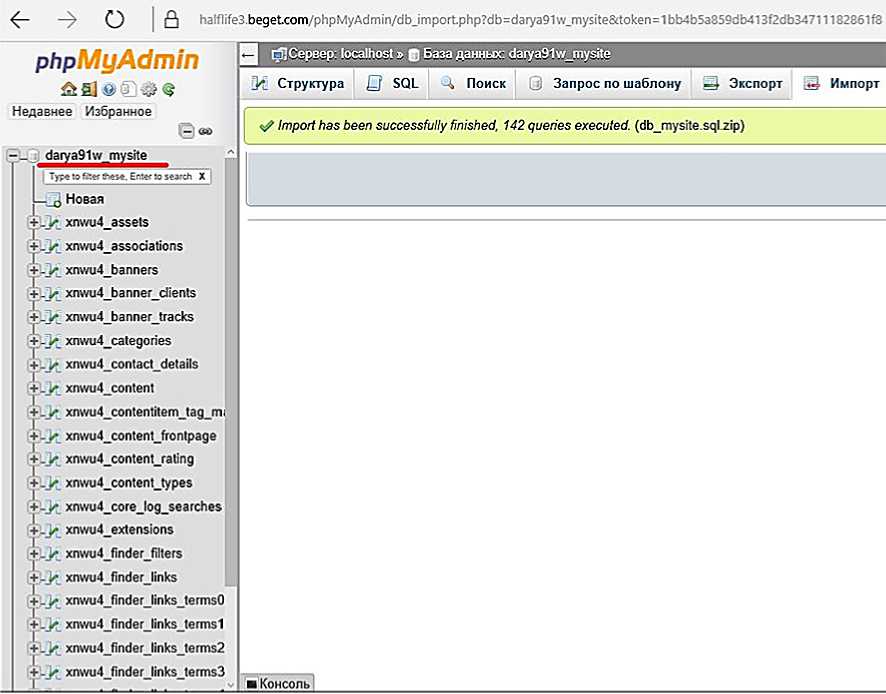Screen dimensions: 886x694
Task: Open the Экспорт tab
Action: 742,84
